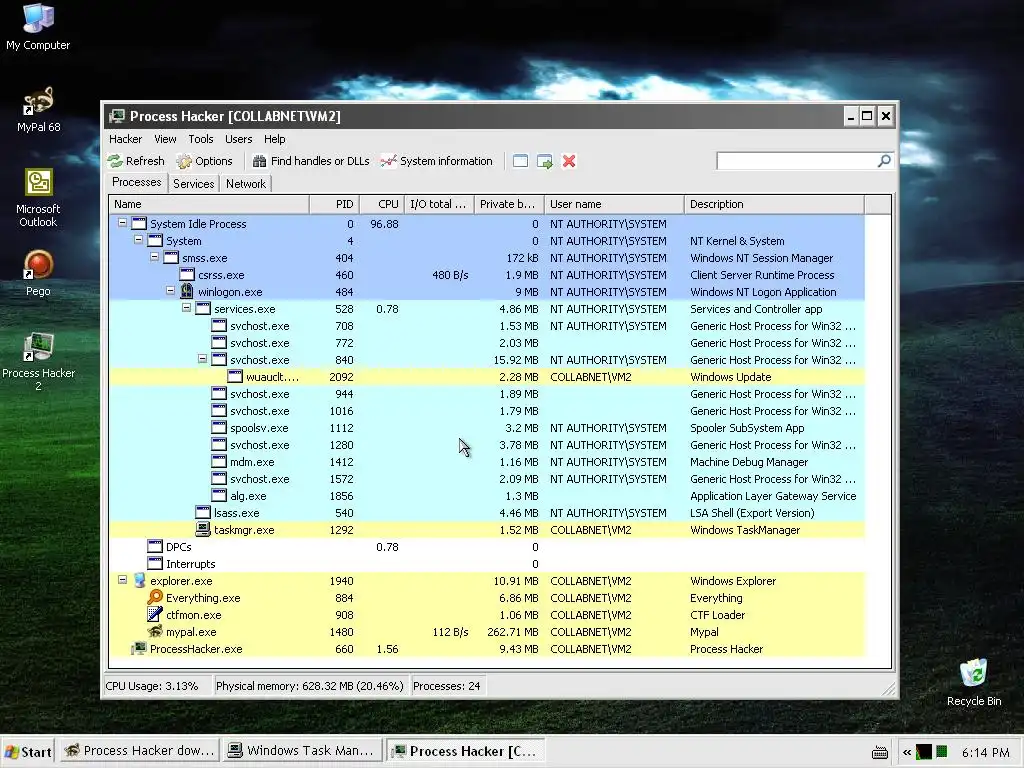Viewport: 1024px width, 768px height.
Task: Click Find handles or DLLs
Action: click(x=311, y=161)
